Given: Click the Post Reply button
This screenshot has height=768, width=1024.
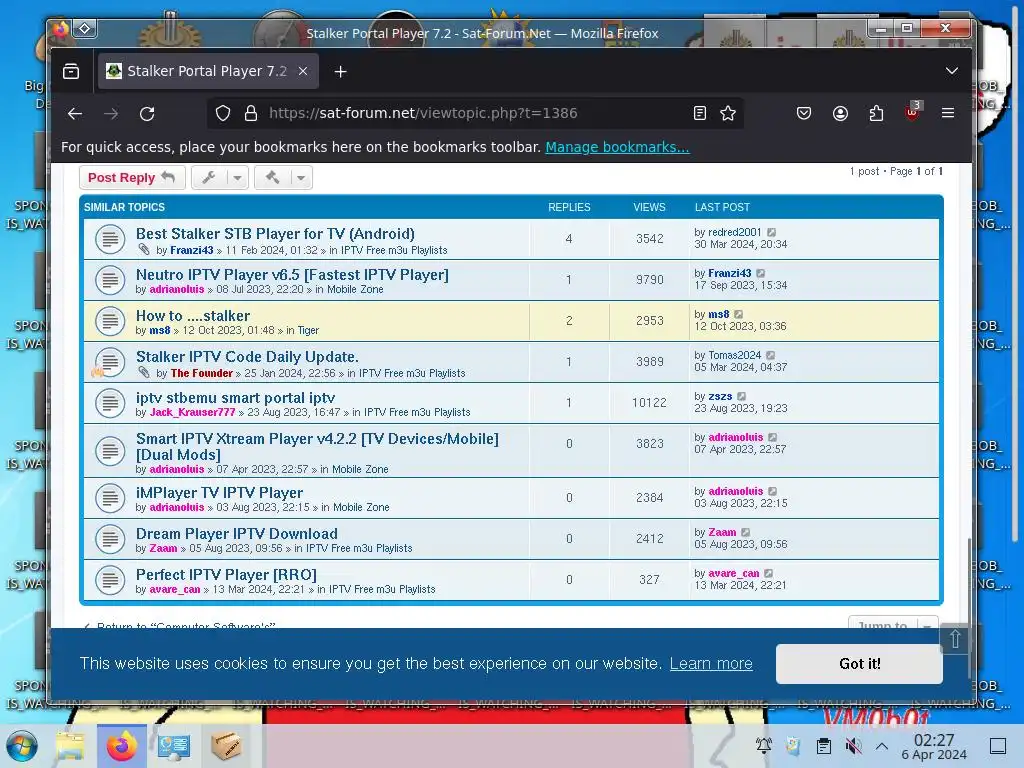Looking at the screenshot, I should (x=132, y=178).
